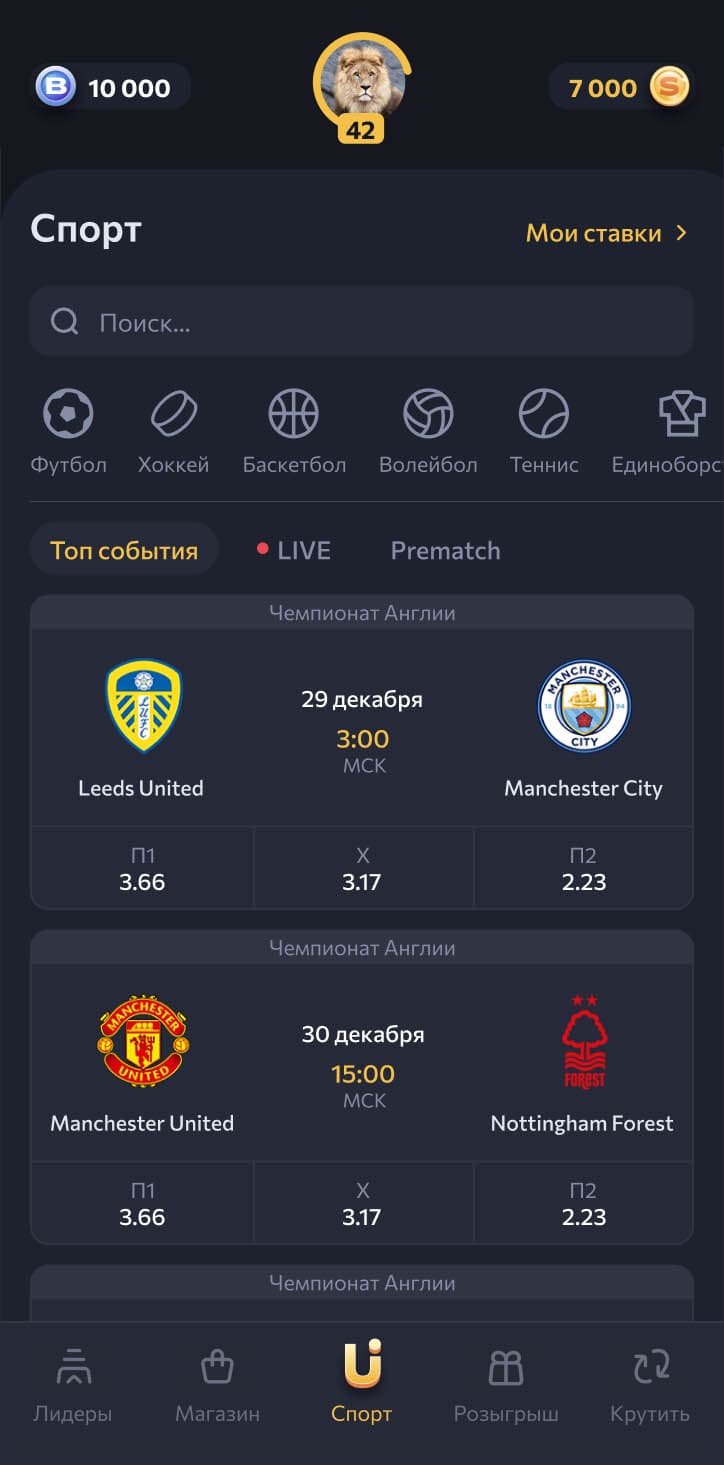Choose the Volleyball sport icon
The height and width of the screenshot is (1465, 724).
(428, 413)
